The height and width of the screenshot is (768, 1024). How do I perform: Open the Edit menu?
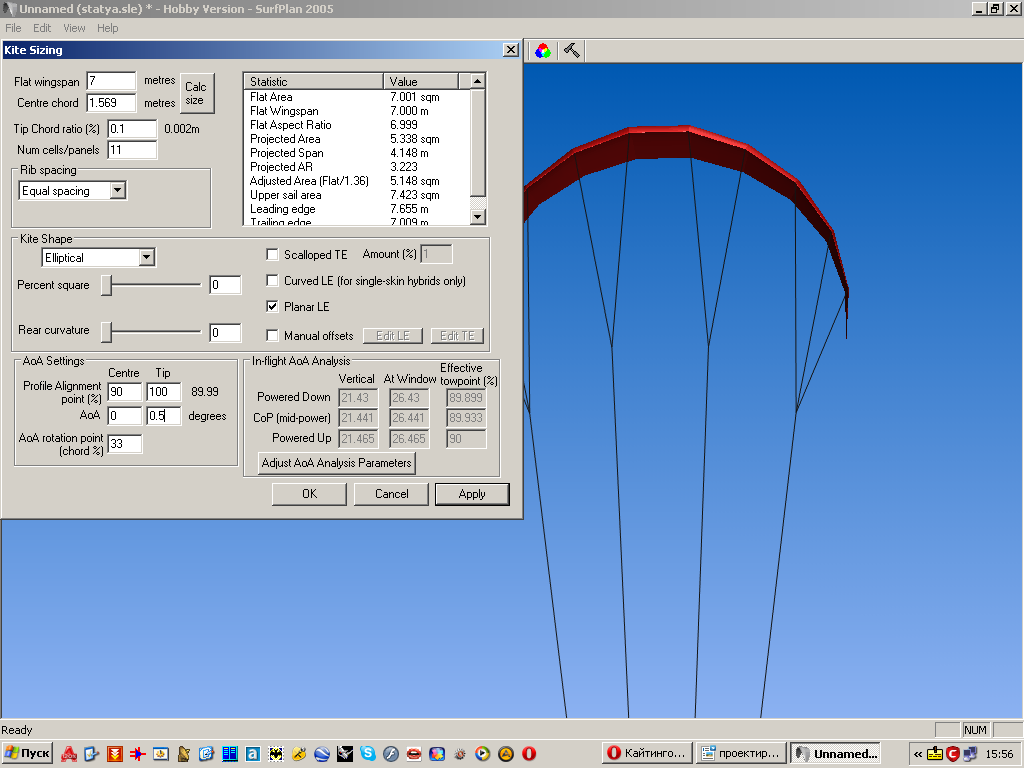click(42, 28)
